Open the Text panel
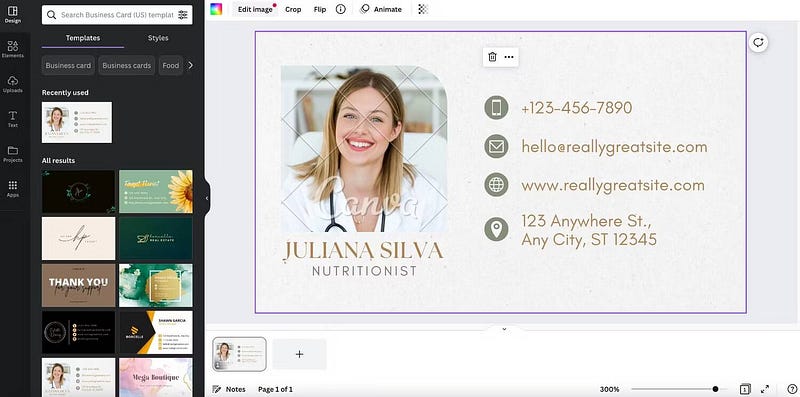 (x=13, y=119)
